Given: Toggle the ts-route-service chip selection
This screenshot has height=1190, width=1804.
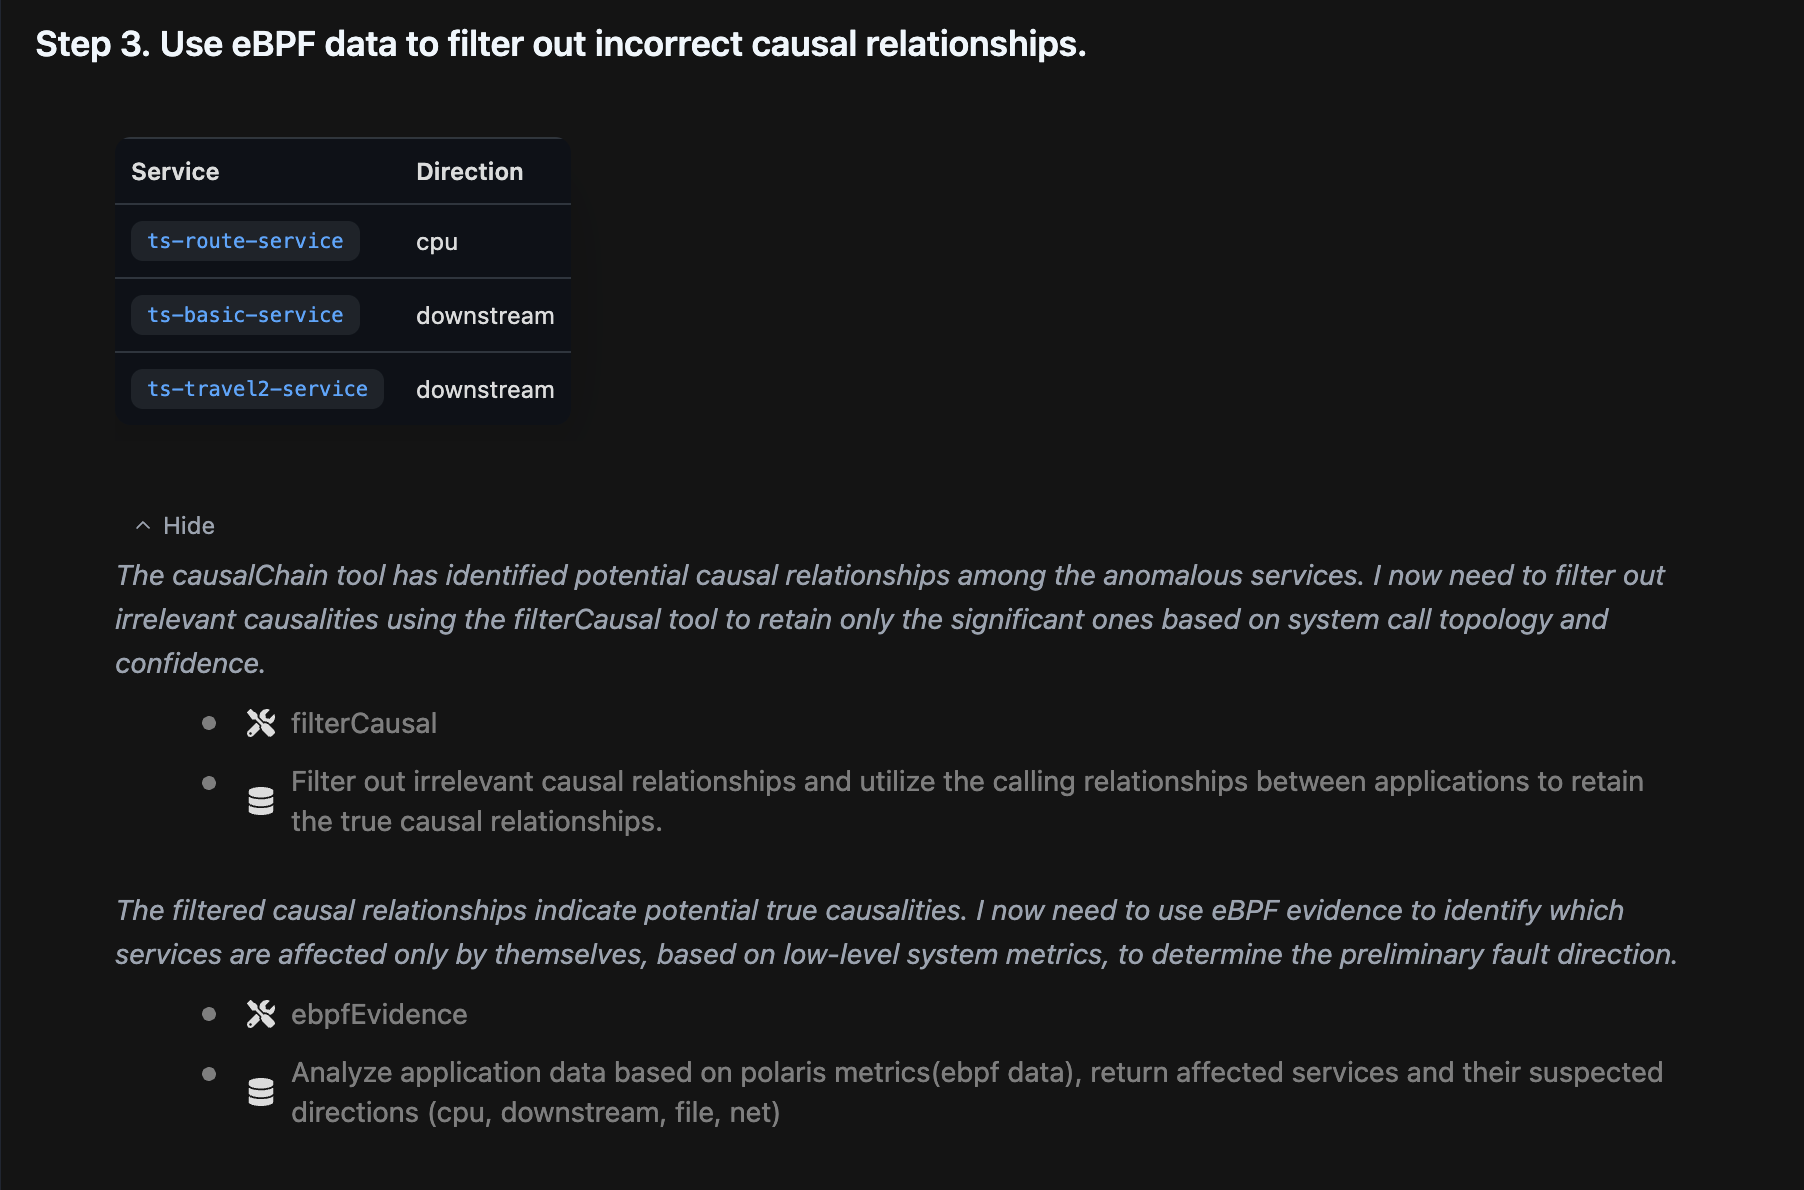Looking at the screenshot, I should coord(245,240).
